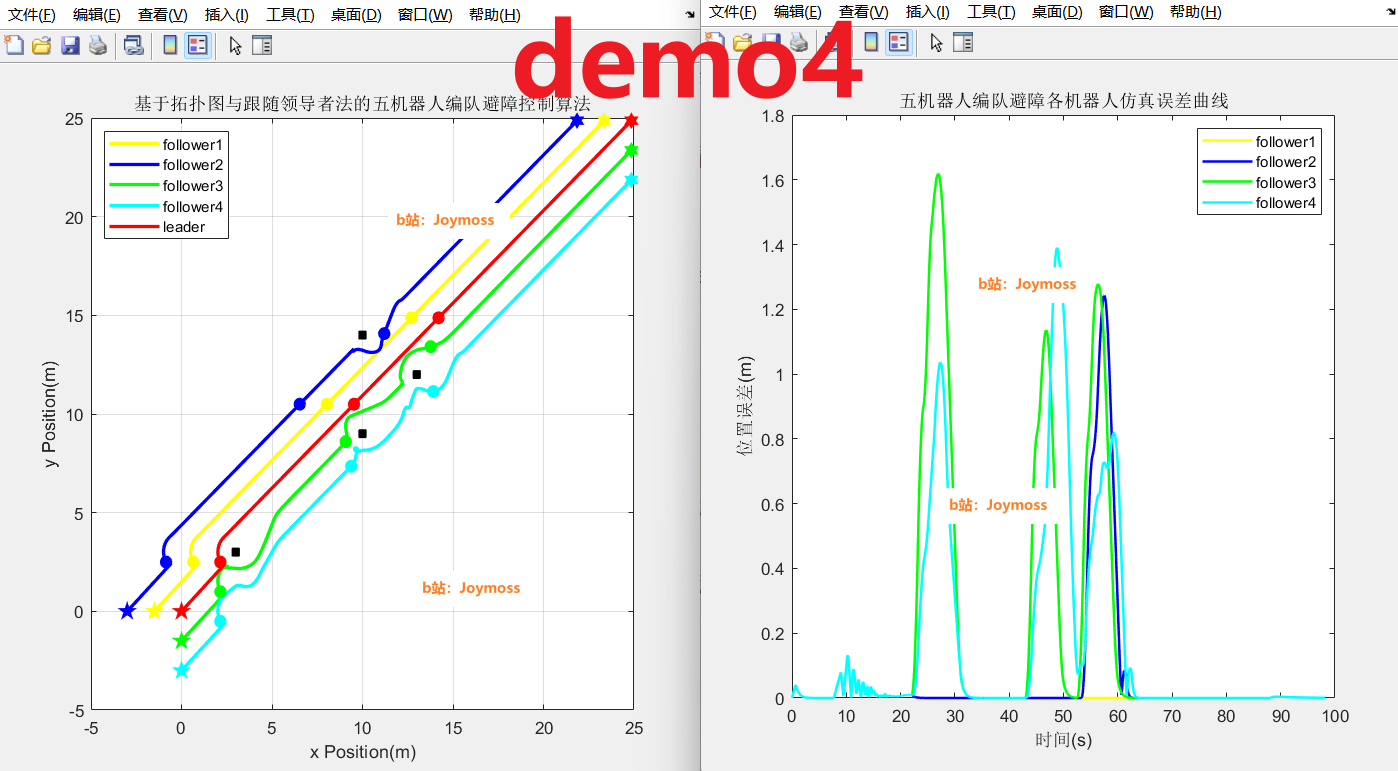Click the blue follower2 start star on the left plot

127,610
